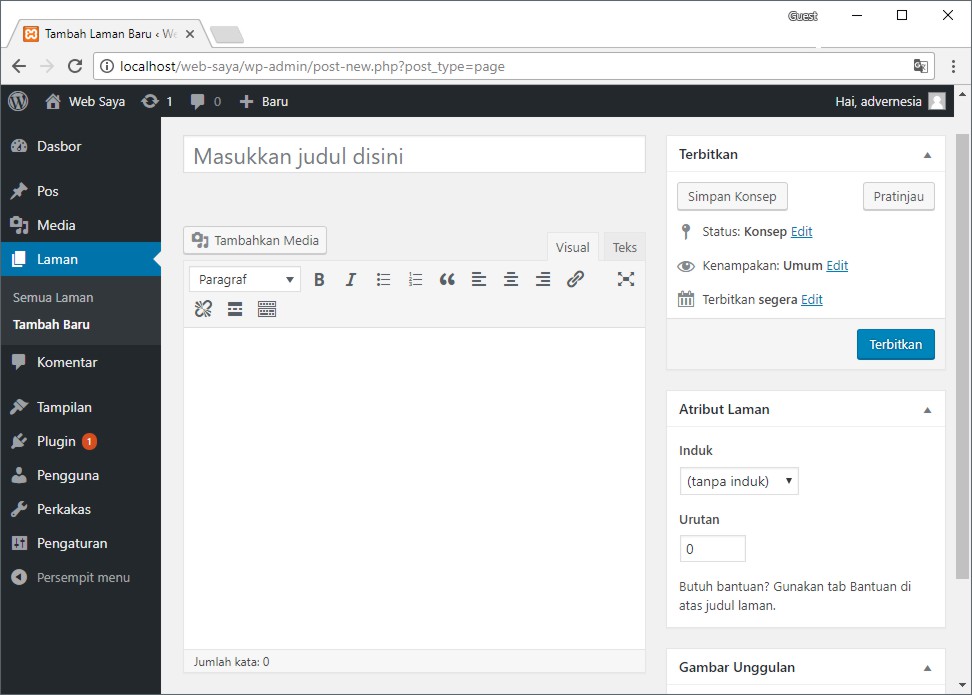
Task: Click Tambahkan Media button
Action: point(255,241)
